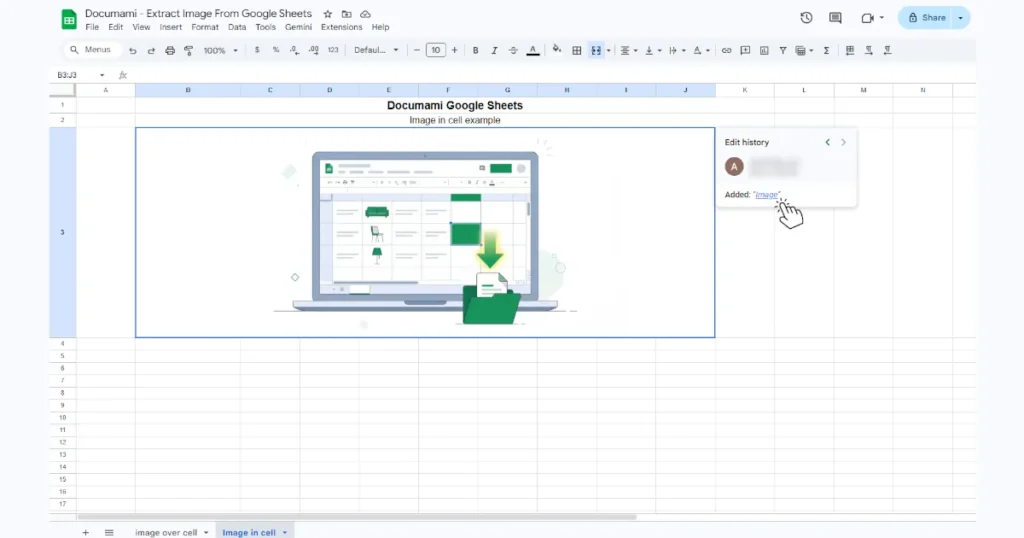
Task: Open the comments panel icon
Action: 835,18
